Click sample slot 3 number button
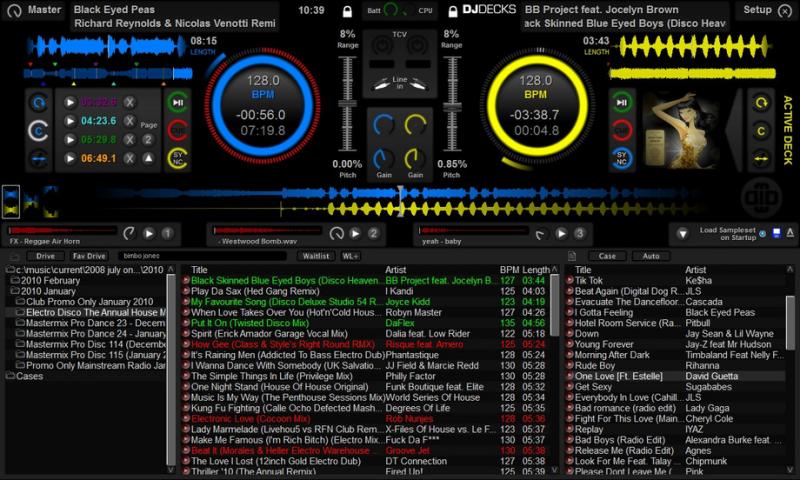 coord(580,233)
